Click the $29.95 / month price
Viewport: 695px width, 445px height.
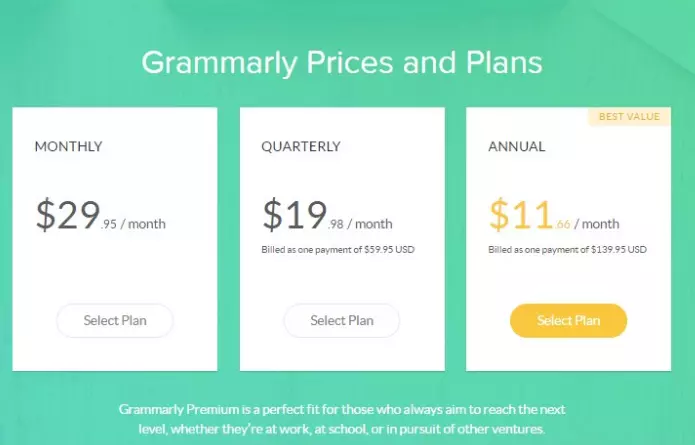101,215
